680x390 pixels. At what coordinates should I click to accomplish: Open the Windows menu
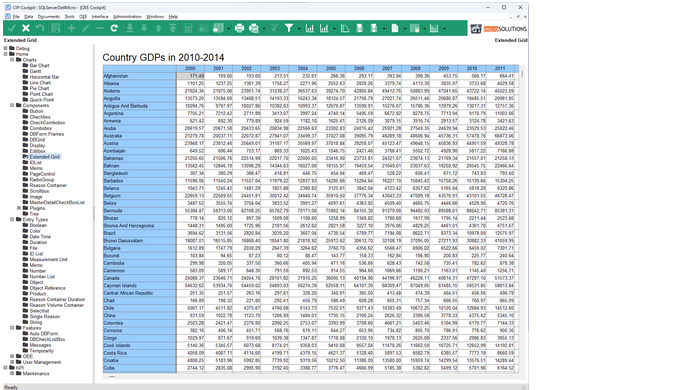[x=155, y=16]
